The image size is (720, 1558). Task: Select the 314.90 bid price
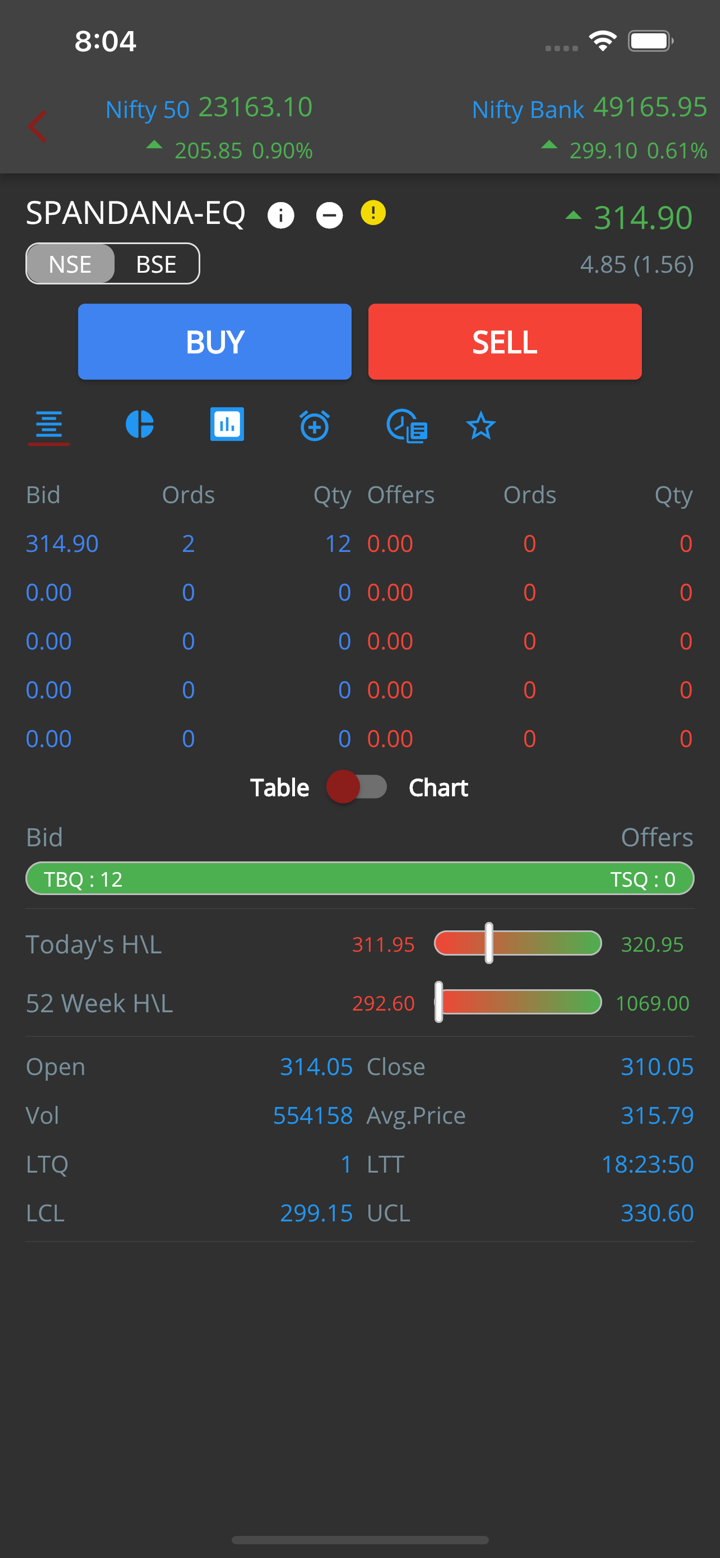[x=62, y=544]
